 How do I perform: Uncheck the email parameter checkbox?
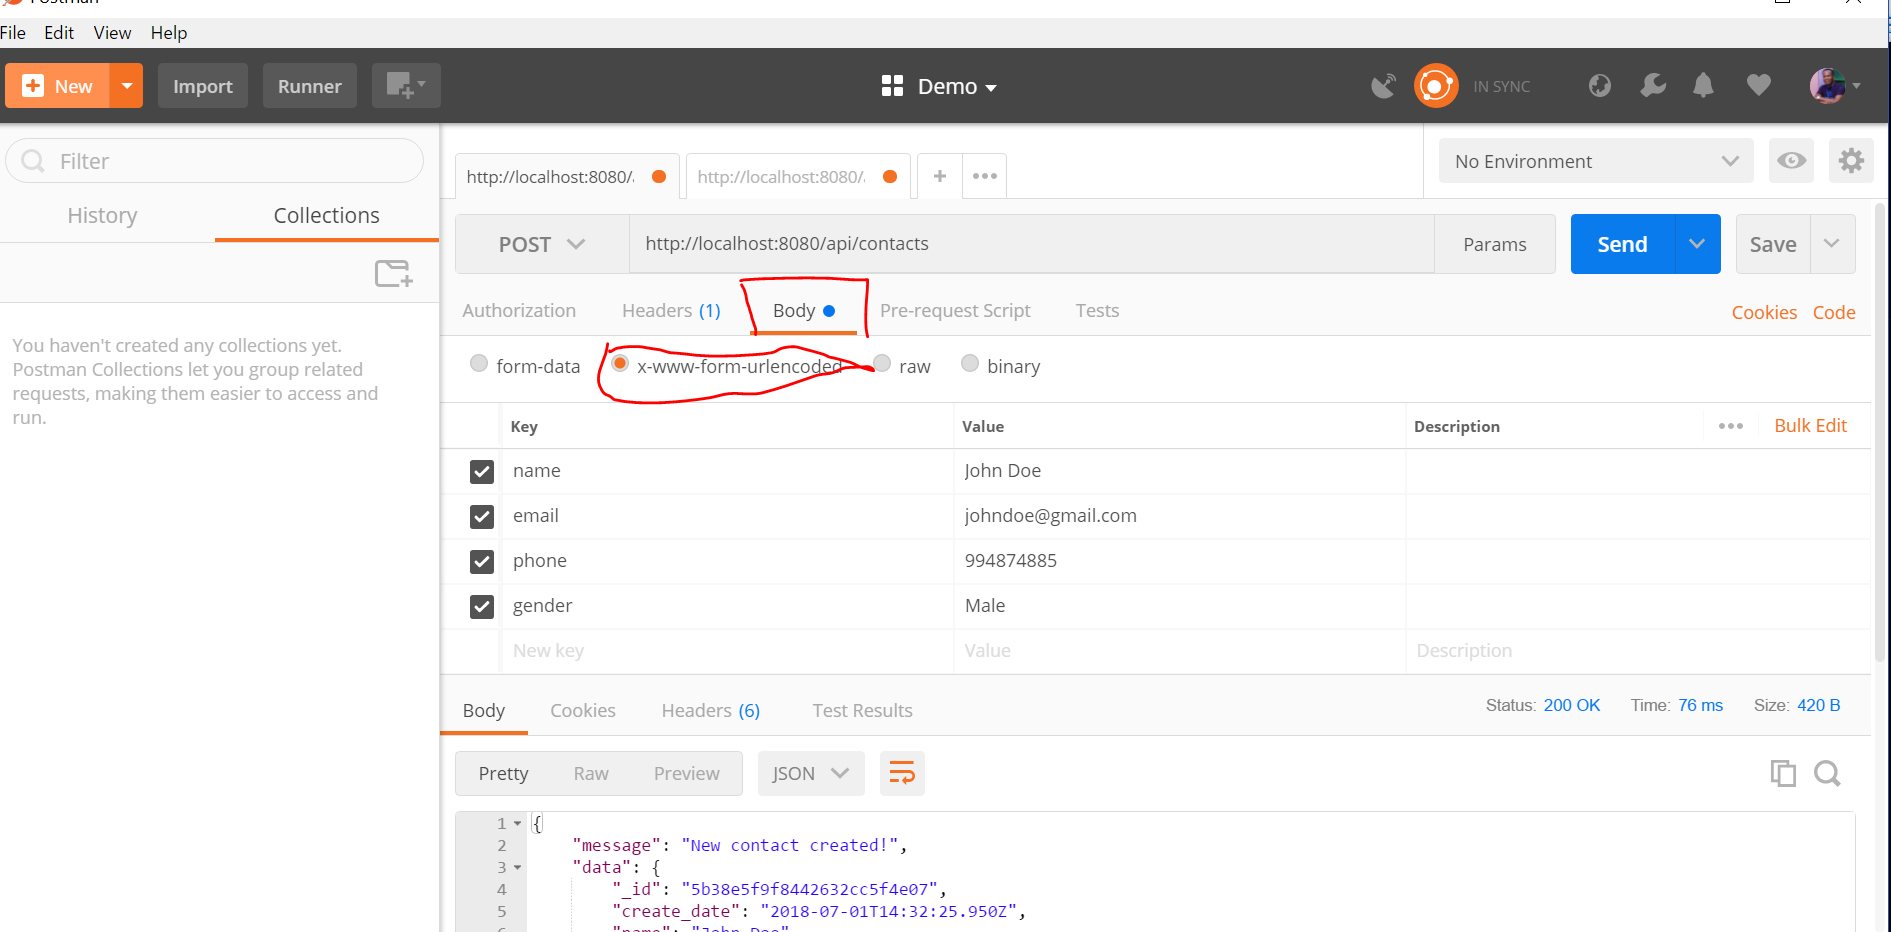[482, 516]
